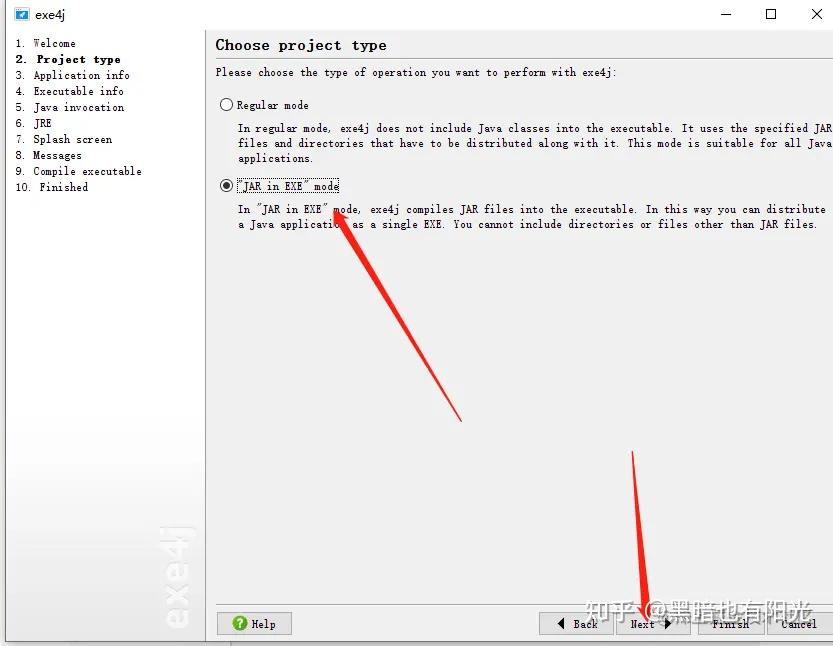Click the Help button
Image resolution: width=833 pixels, height=646 pixels.
pyautogui.click(x=254, y=623)
